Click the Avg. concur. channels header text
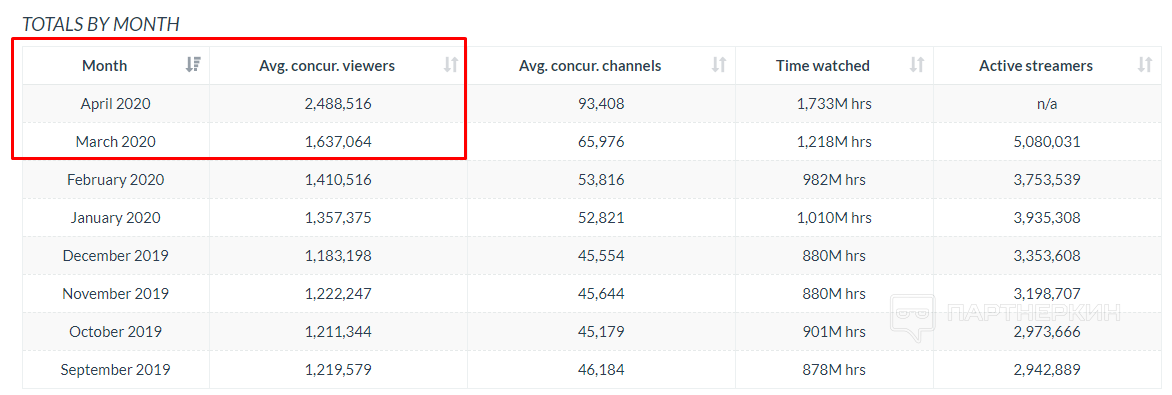The width and height of the screenshot is (1172, 395). (x=590, y=66)
